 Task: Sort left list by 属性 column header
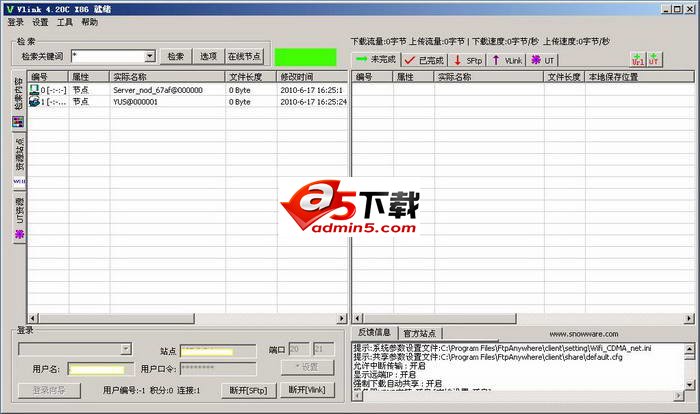pos(88,77)
